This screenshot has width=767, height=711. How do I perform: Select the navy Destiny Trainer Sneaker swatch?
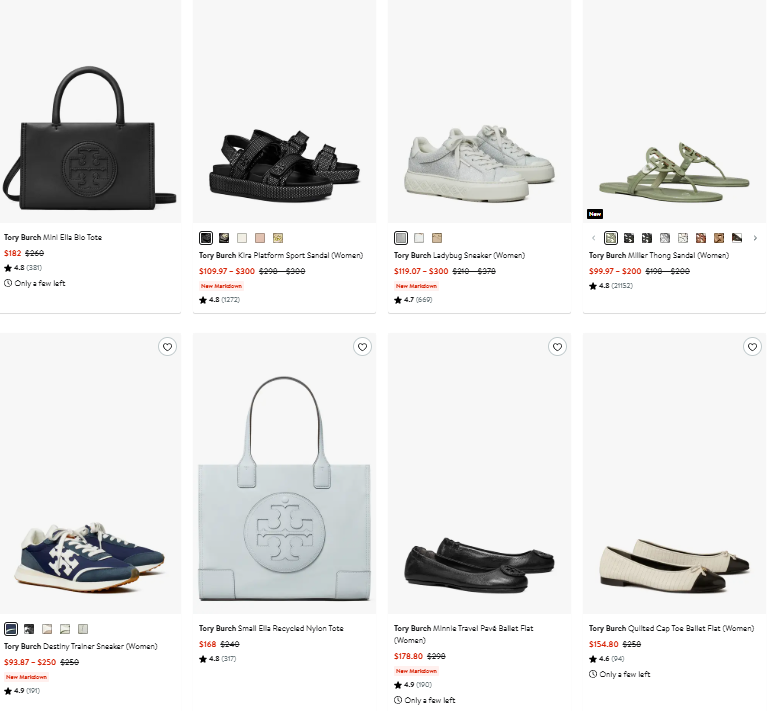pos(11,629)
